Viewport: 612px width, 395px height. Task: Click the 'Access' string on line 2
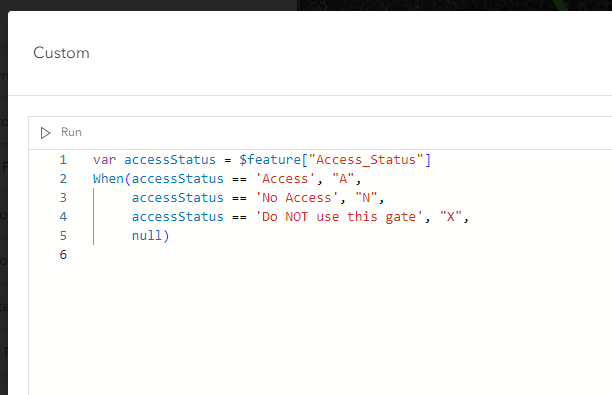click(x=285, y=179)
